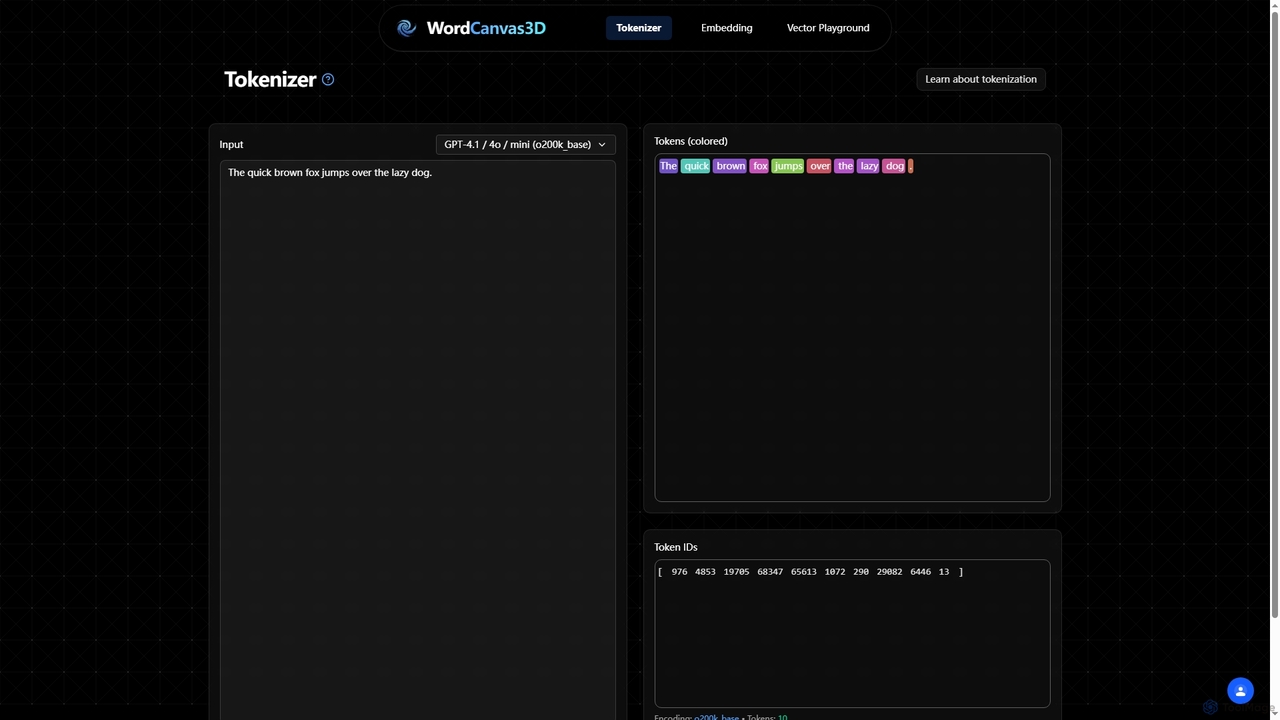Screen dimensions: 1280x720
Task: Click the 'Tokenizer' page heading
Action: click(x=270, y=79)
